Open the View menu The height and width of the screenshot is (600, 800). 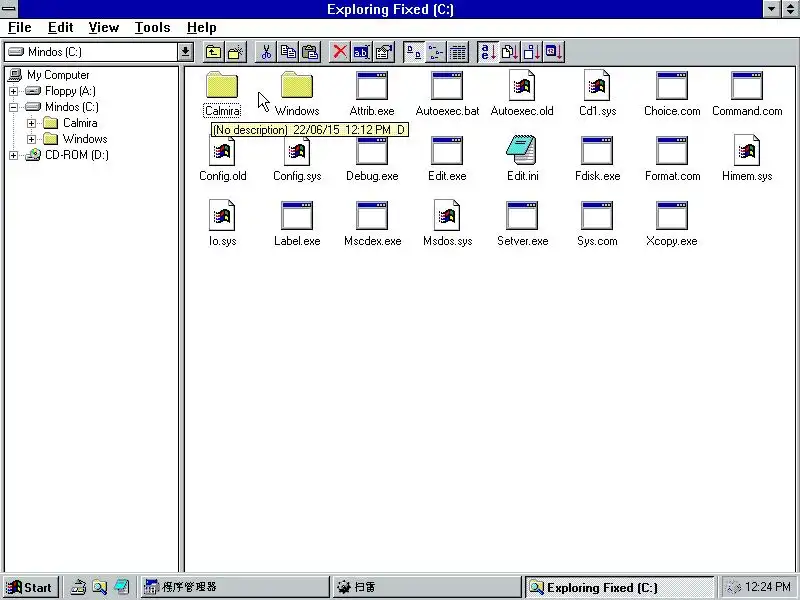104,28
